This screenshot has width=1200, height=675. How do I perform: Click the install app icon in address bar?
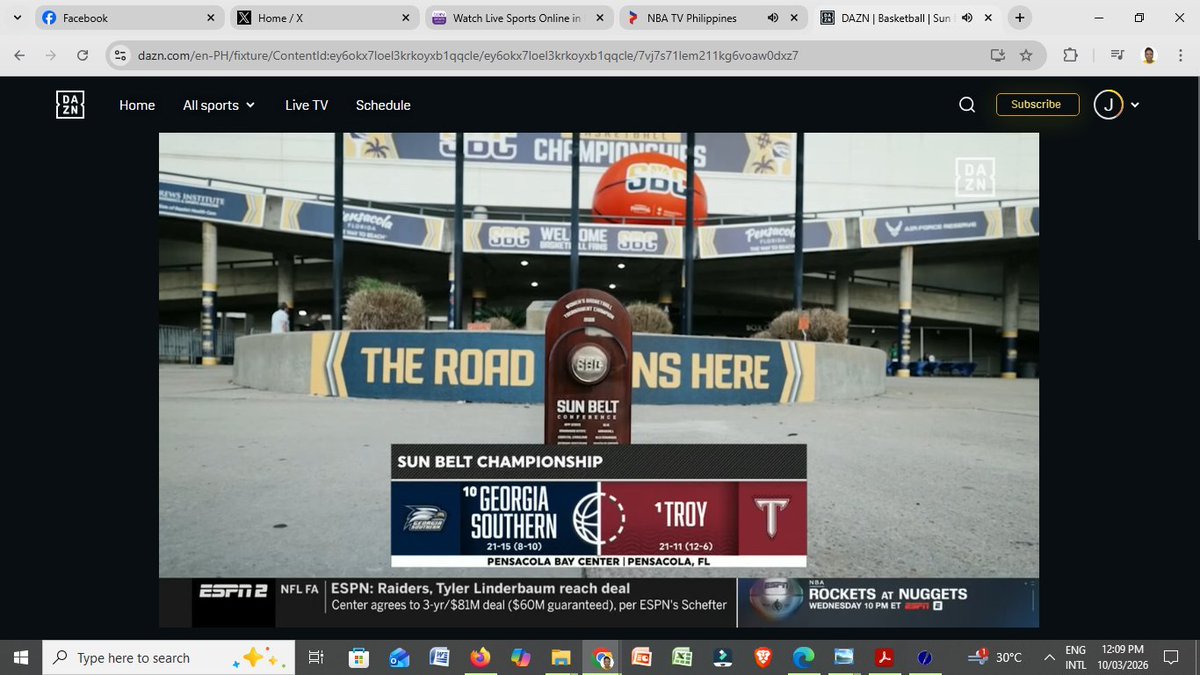[997, 55]
